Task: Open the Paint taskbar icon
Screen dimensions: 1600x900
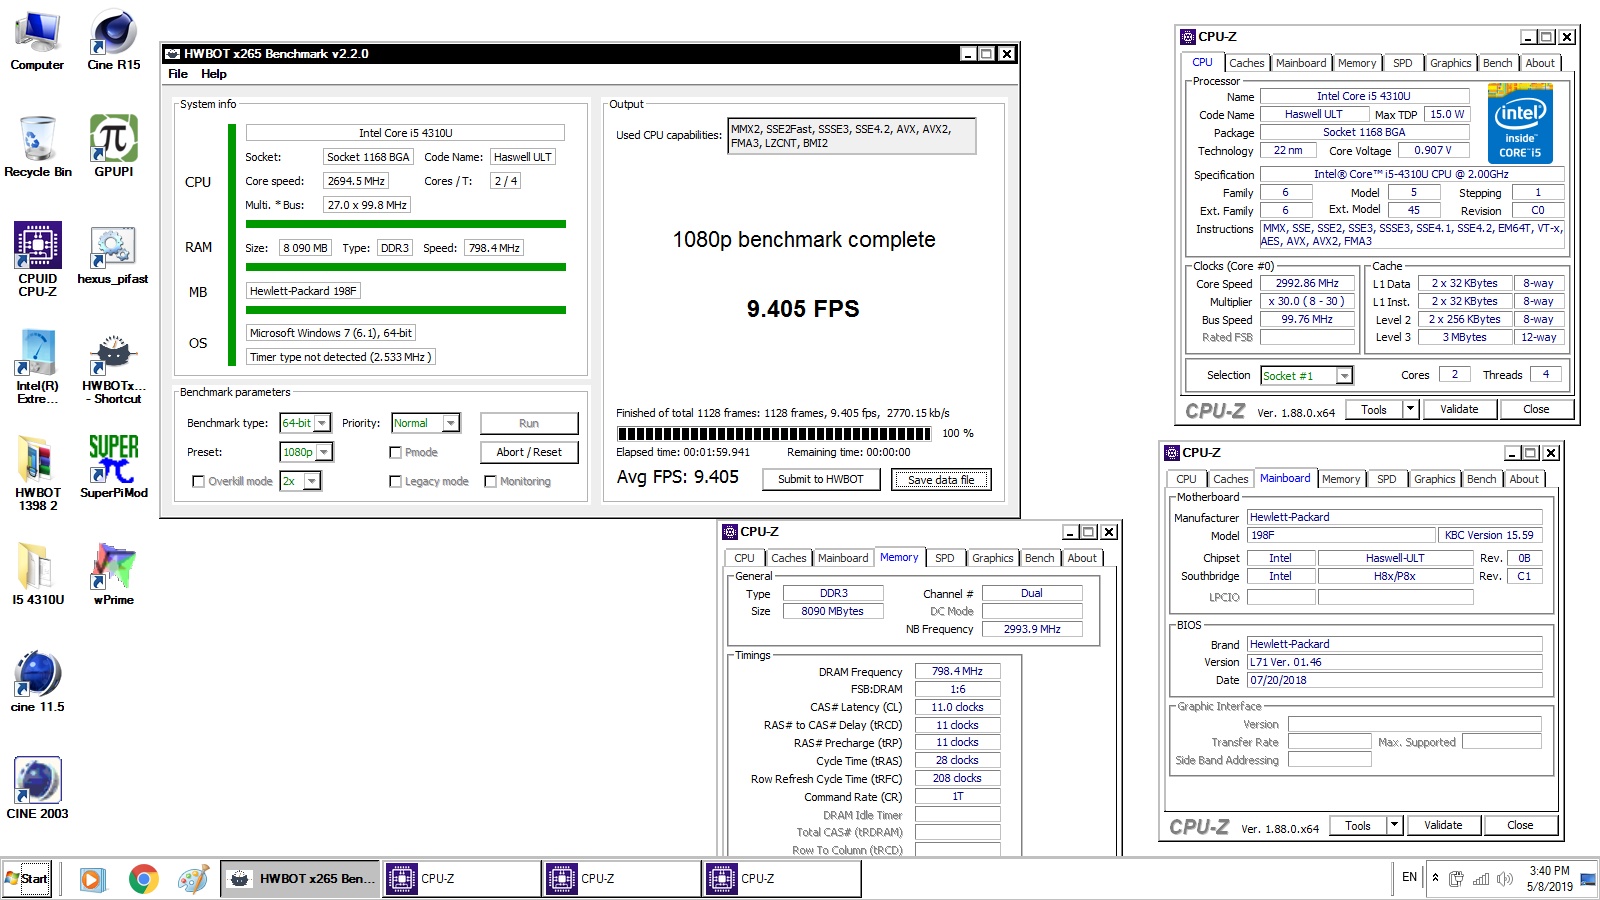Action: coord(193,879)
